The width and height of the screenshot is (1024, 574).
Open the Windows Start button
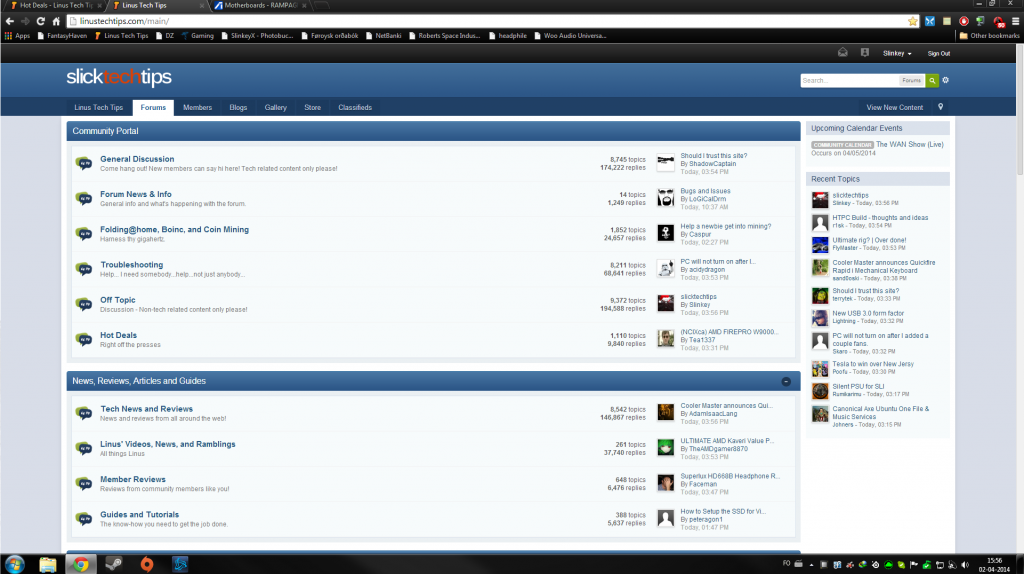click(14, 564)
